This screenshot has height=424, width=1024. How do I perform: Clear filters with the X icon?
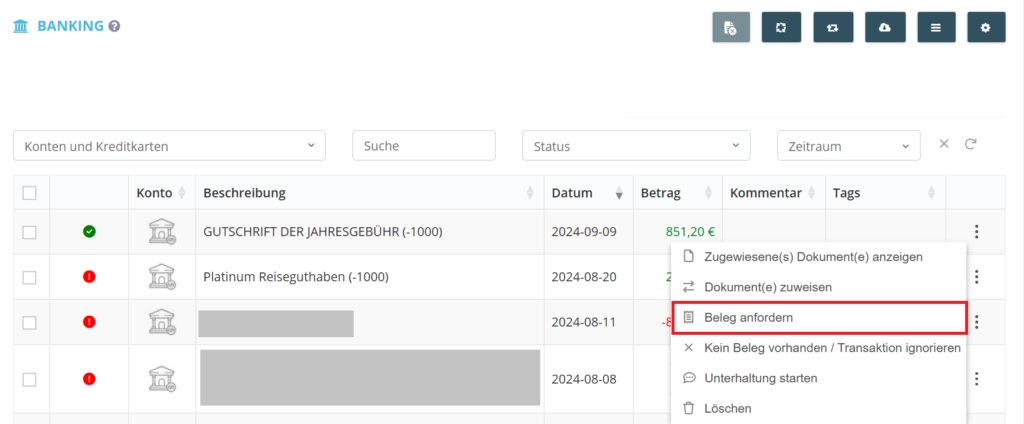(944, 144)
